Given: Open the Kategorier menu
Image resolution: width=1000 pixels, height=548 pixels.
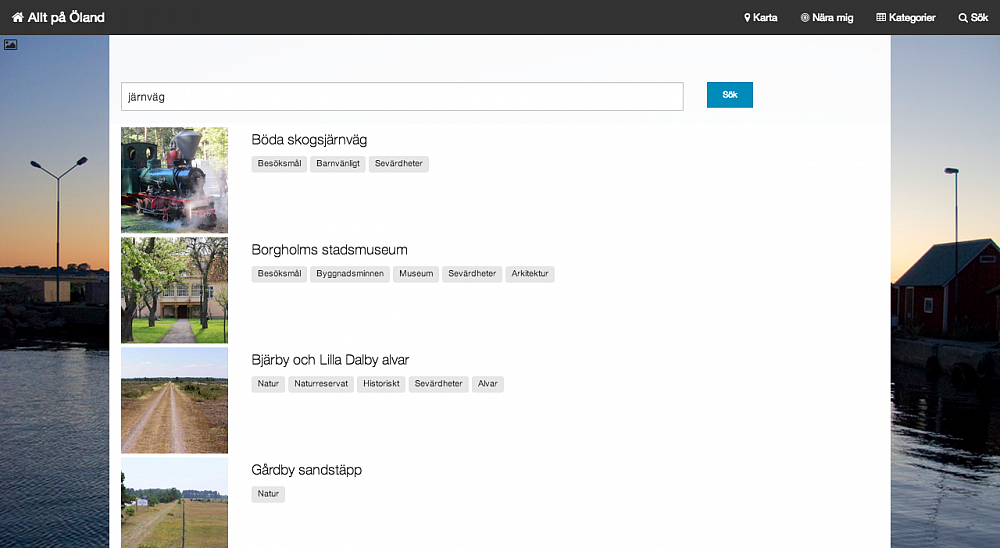Looking at the screenshot, I should point(906,17).
